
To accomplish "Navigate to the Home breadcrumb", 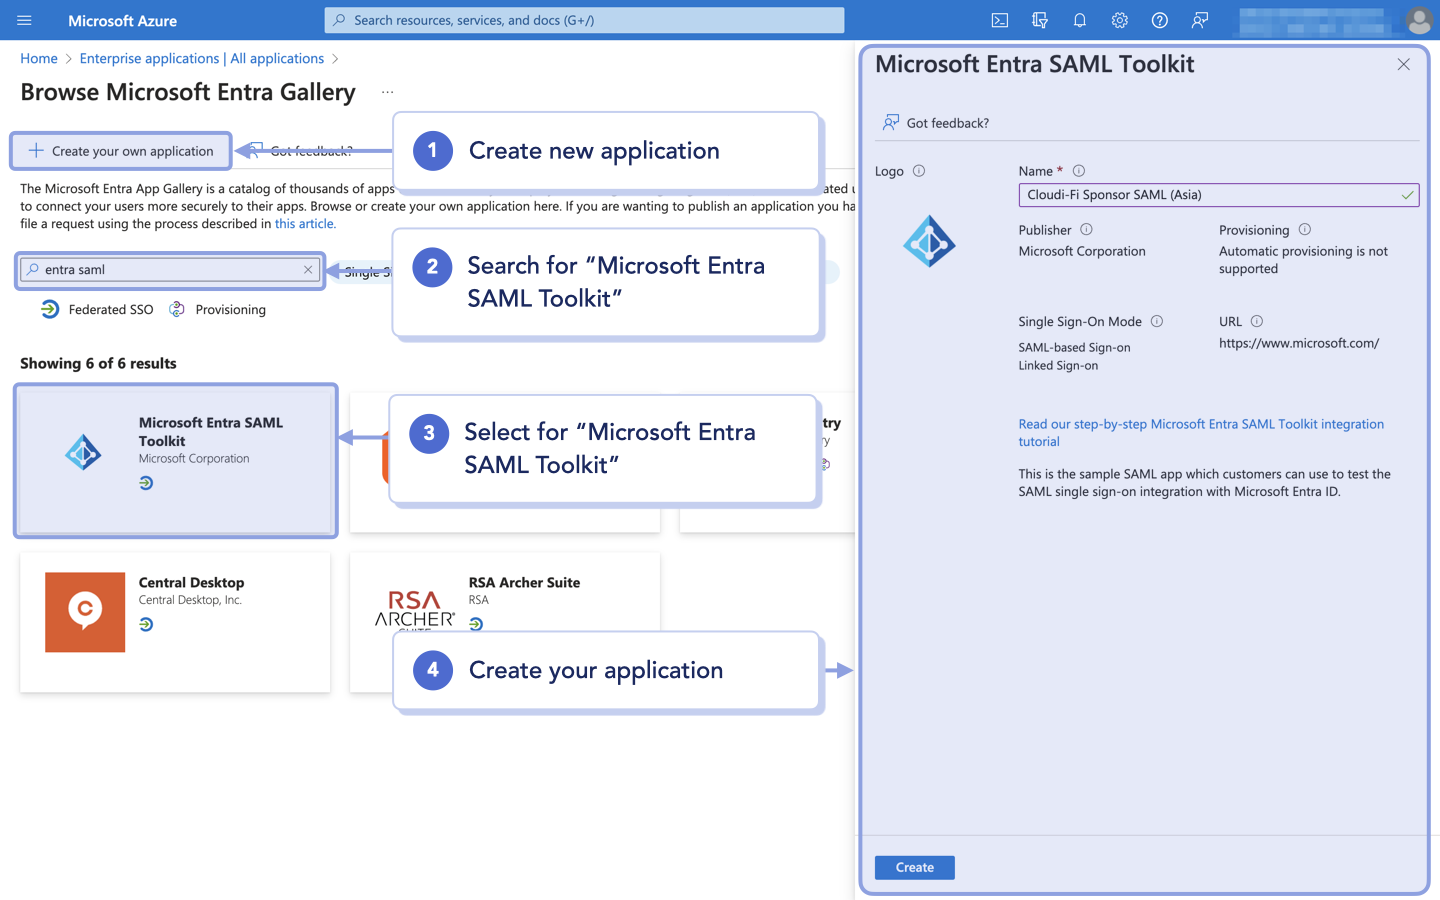I will pyautogui.click(x=39, y=58).
